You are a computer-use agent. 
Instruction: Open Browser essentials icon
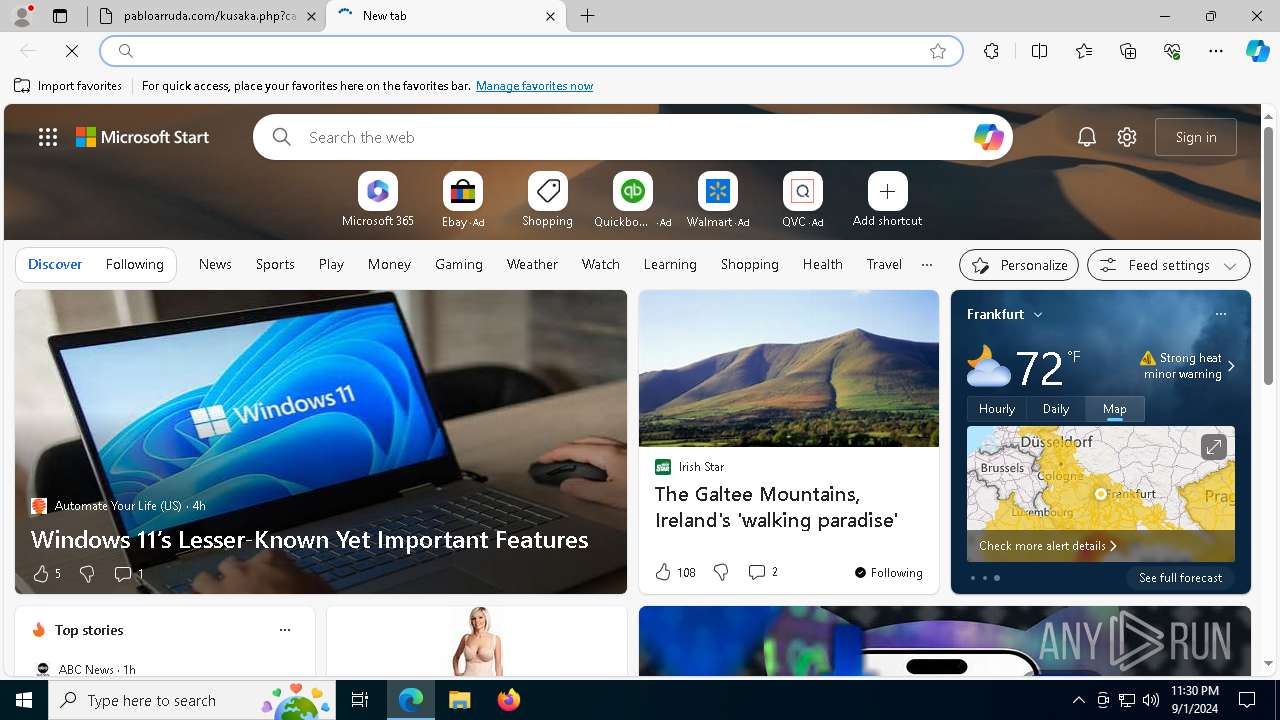coord(1172,51)
